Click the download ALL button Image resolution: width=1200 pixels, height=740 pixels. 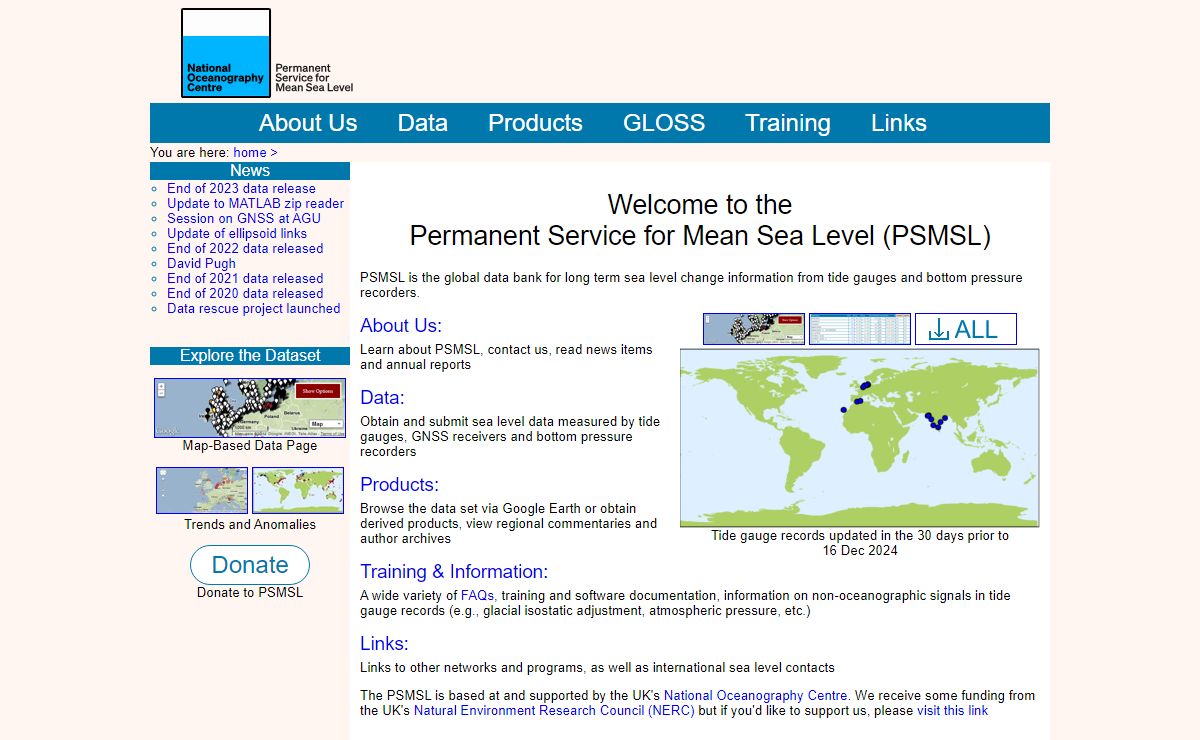tap(966, 329)
